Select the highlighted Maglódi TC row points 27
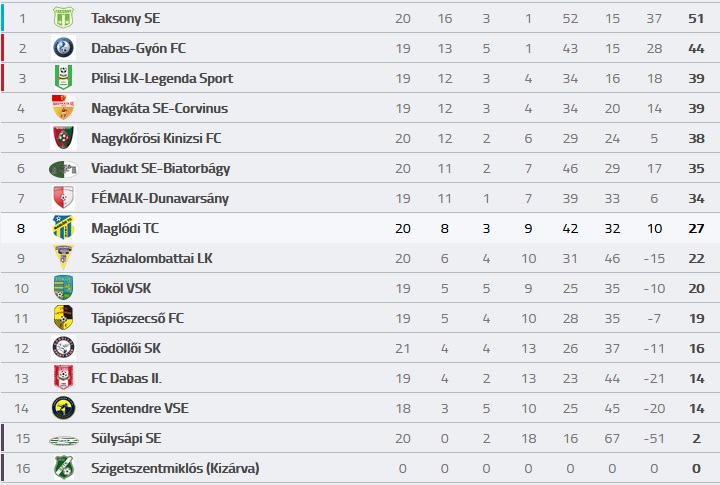The image size is (720, 485). (x=696, y=228)
